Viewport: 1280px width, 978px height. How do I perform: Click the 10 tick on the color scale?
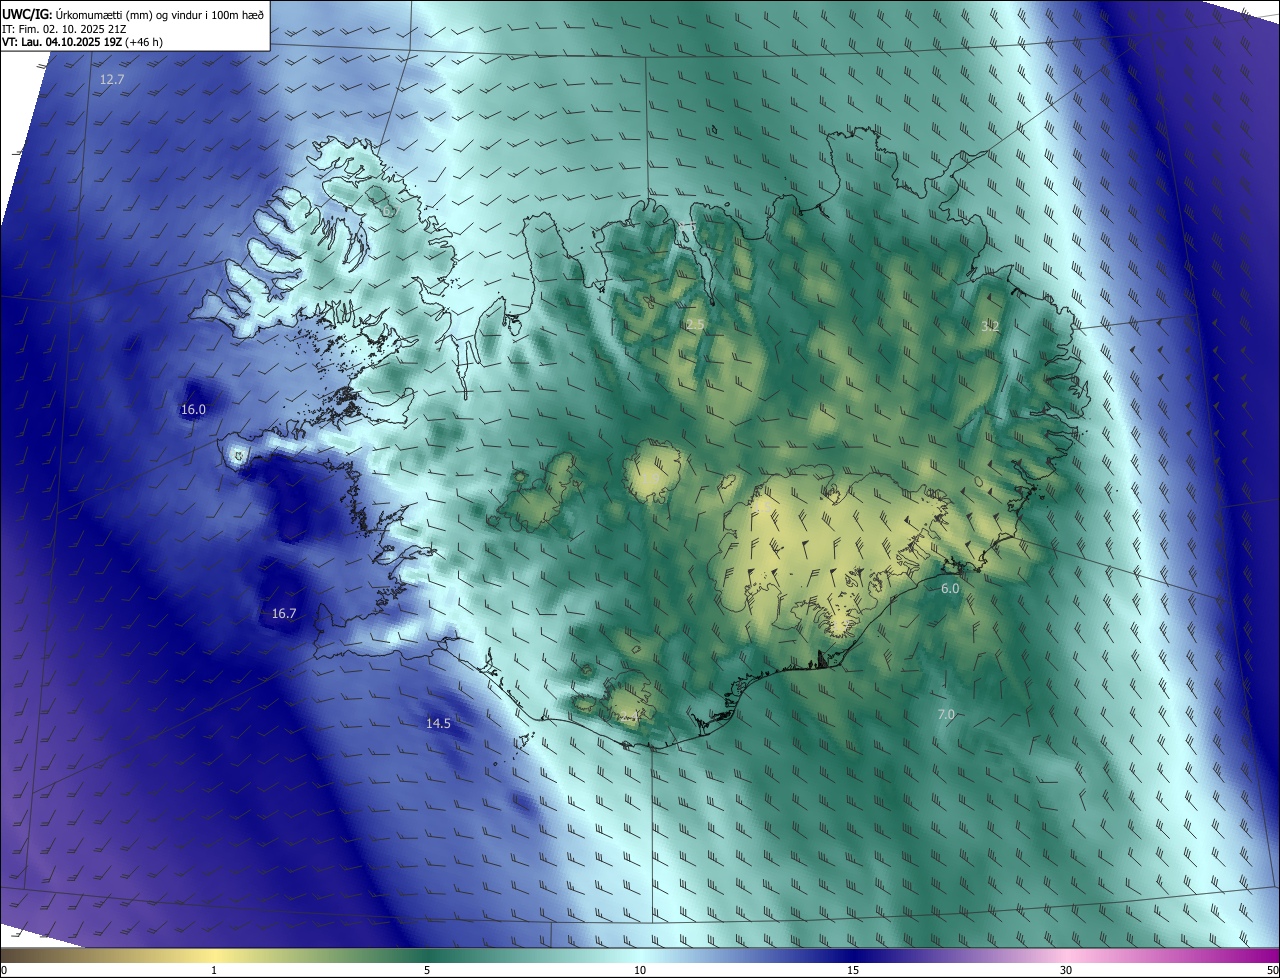click(640, 971)
